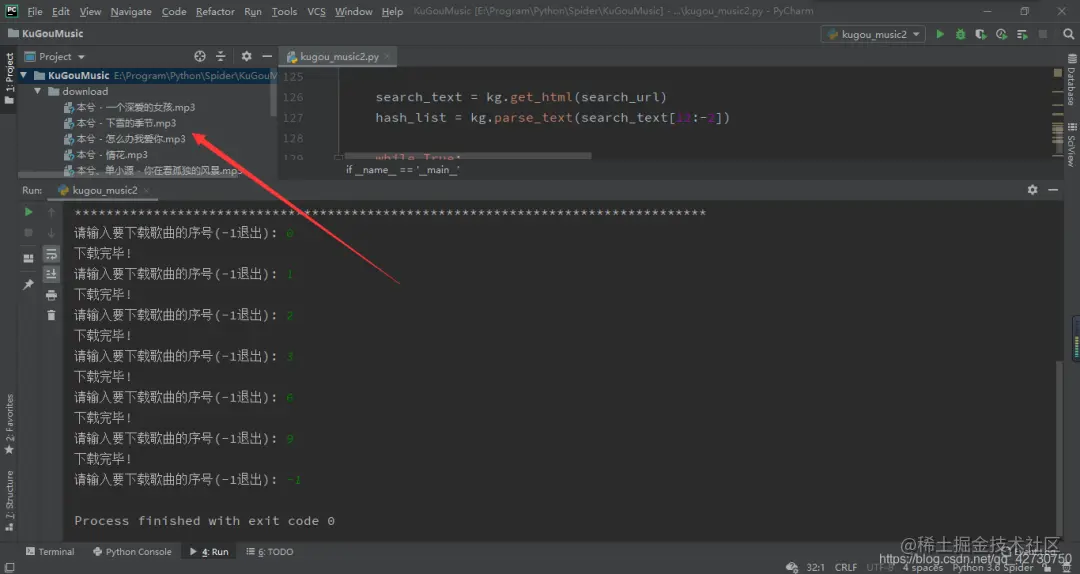Toggle the Z: Structure side tool button
The height and width of the screenshot is (574, 1080).
coord(9,500)
